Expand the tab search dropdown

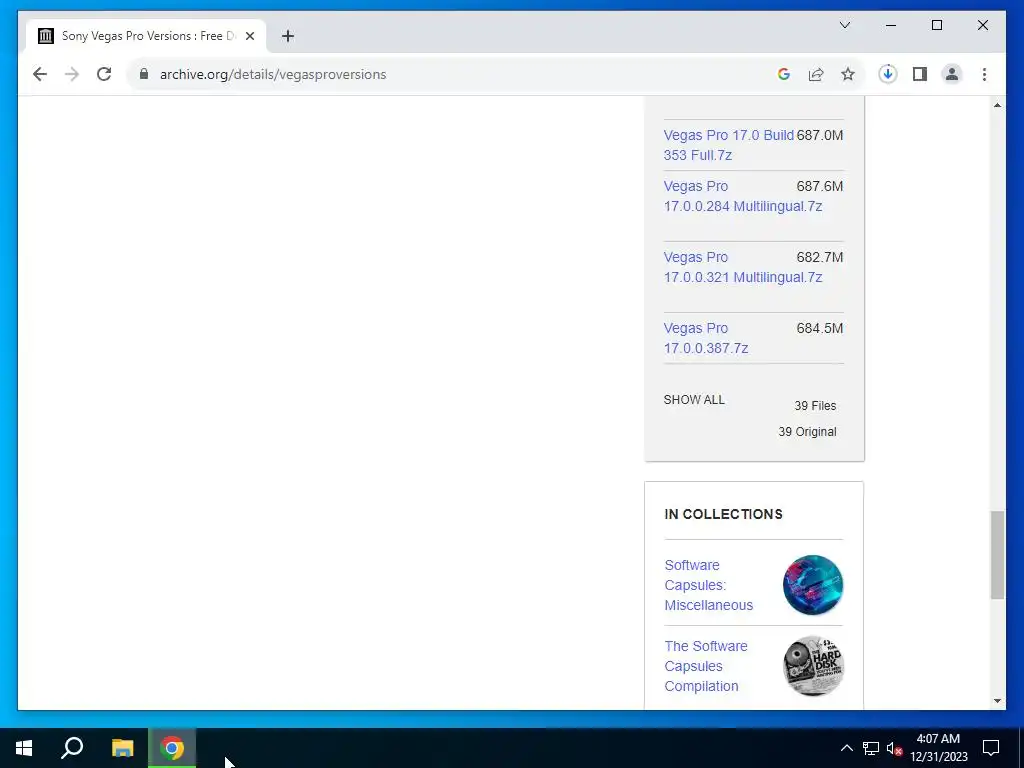844,25
